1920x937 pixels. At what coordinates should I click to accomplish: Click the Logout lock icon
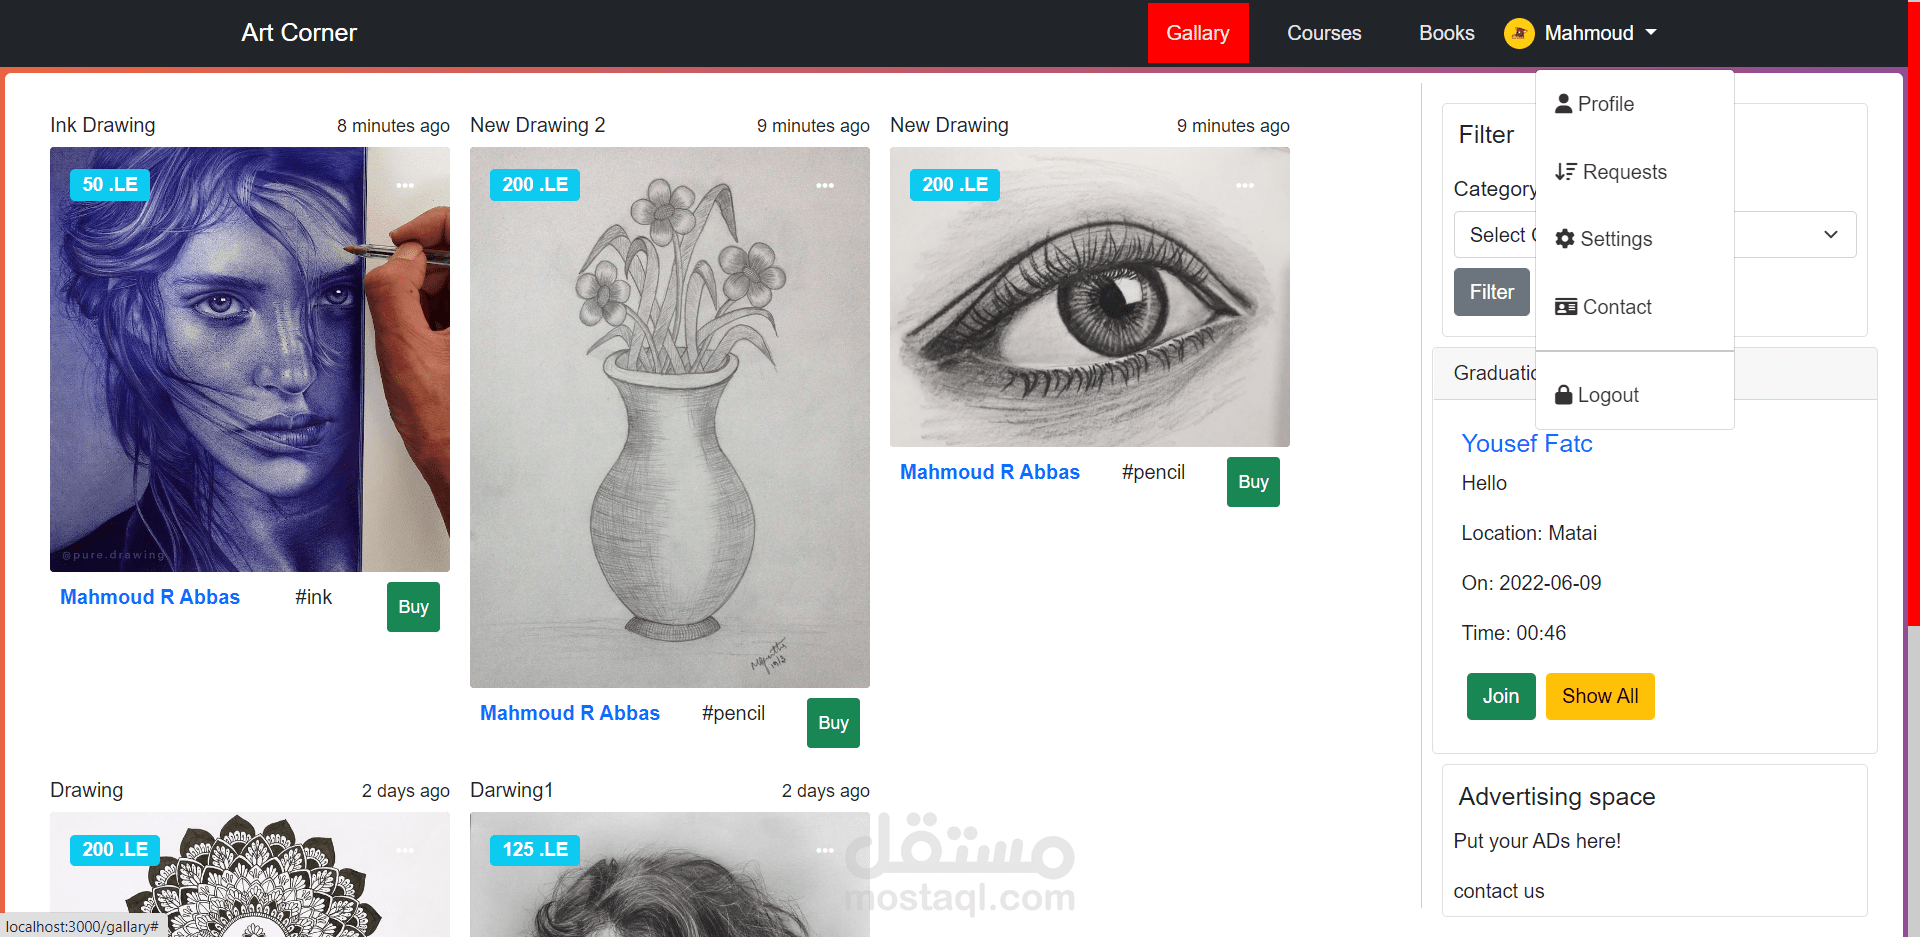[1564, 394]
